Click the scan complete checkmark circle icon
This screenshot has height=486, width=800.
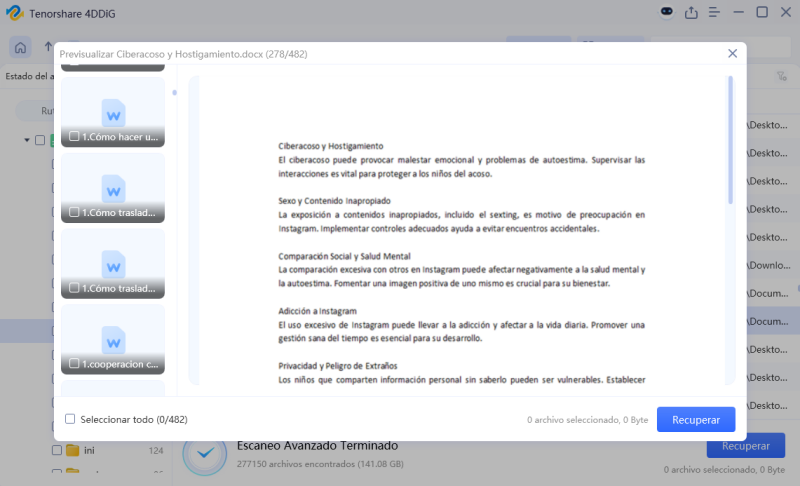coord(205,453)
